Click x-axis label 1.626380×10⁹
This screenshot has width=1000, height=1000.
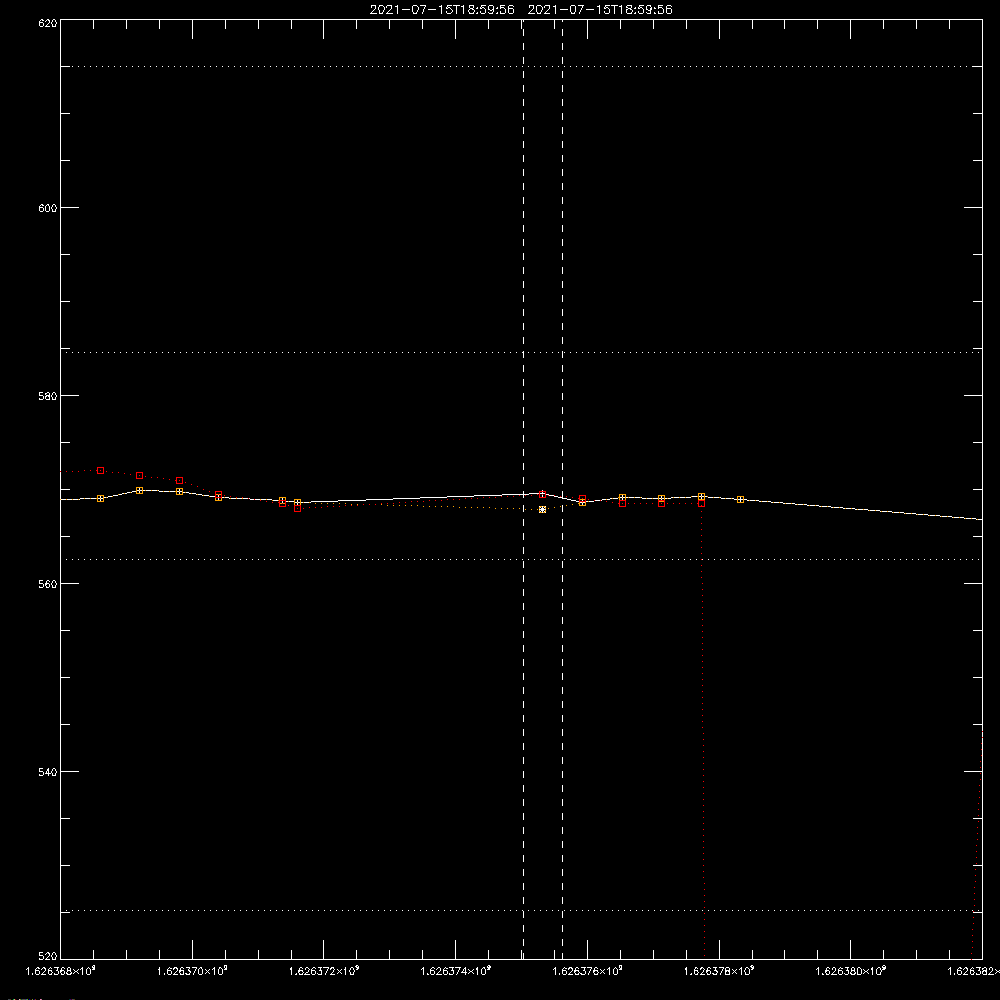click(851, 971)
